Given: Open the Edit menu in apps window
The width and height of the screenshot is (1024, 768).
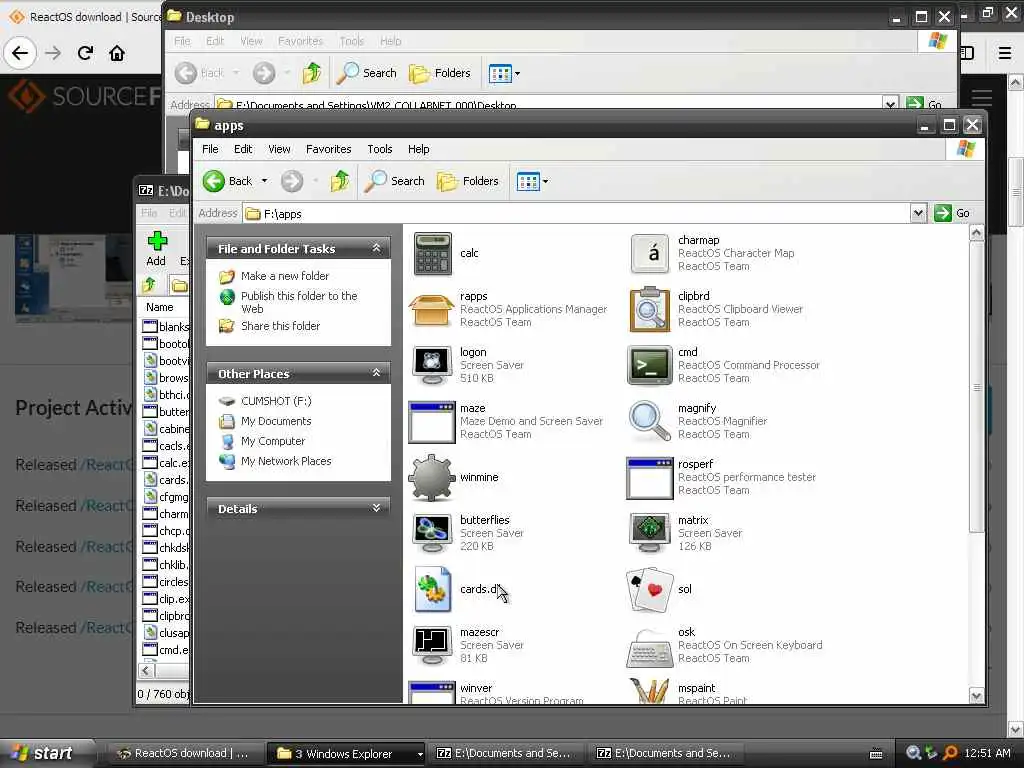Looking at the screenshot, I should (x=243, y=149).
